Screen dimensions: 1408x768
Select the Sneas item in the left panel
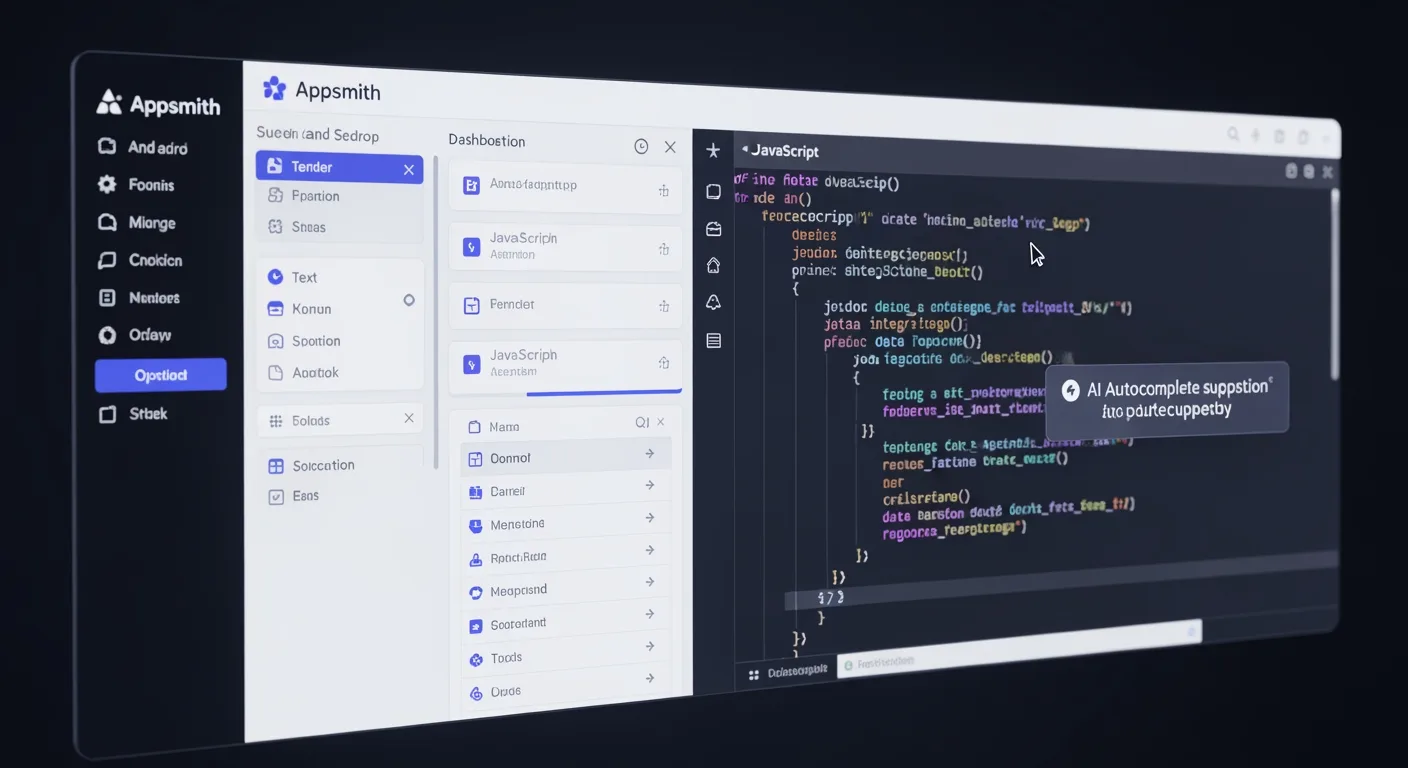point(339,227)
